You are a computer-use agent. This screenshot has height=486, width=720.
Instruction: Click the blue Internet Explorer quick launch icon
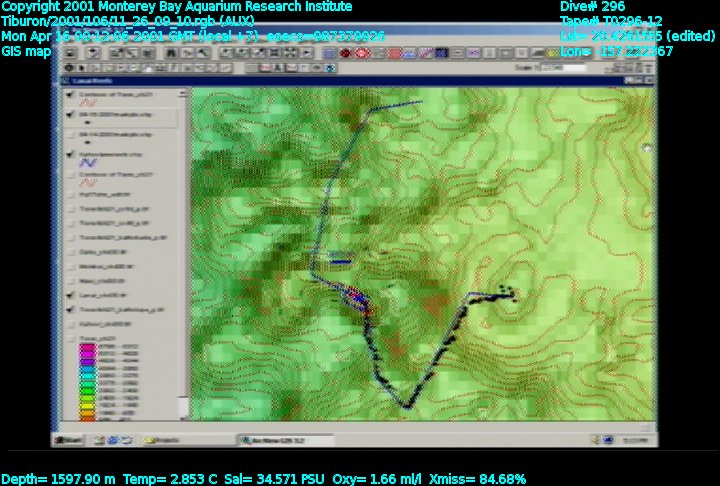(113, 440)
